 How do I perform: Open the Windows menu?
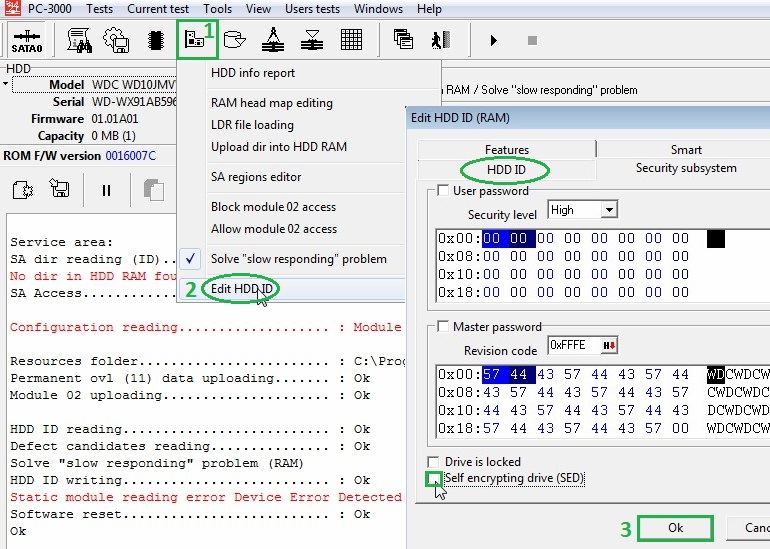[x=378, y=9]
